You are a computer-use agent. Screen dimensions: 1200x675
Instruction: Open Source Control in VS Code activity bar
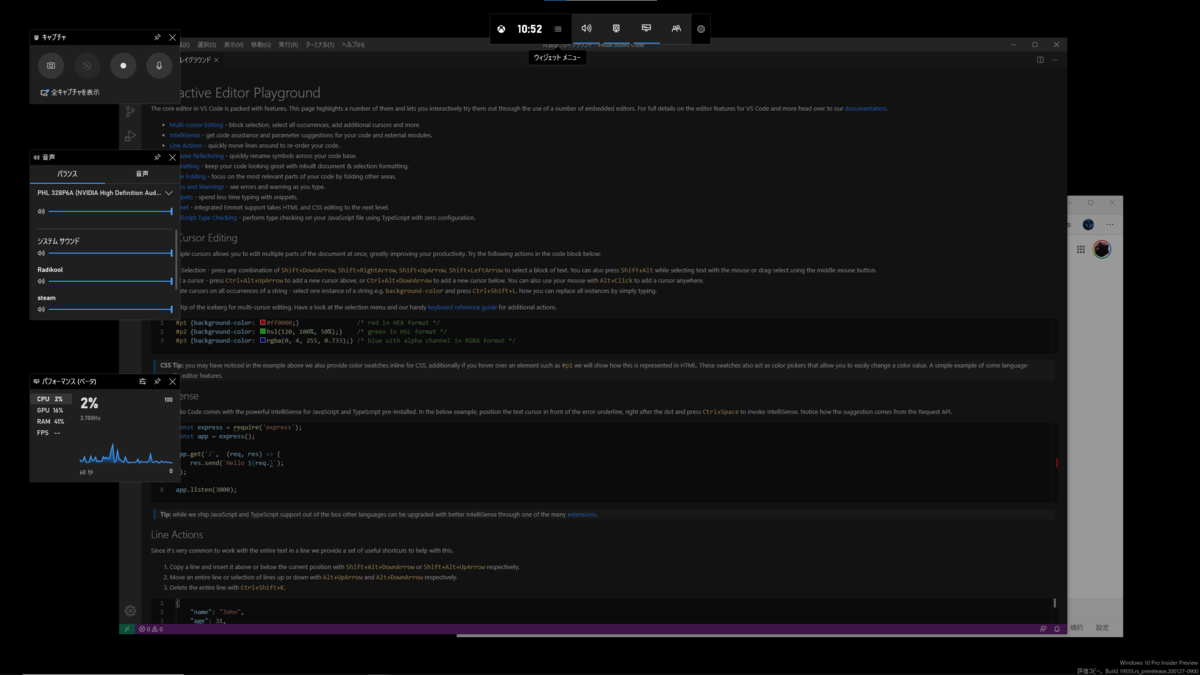130,111
